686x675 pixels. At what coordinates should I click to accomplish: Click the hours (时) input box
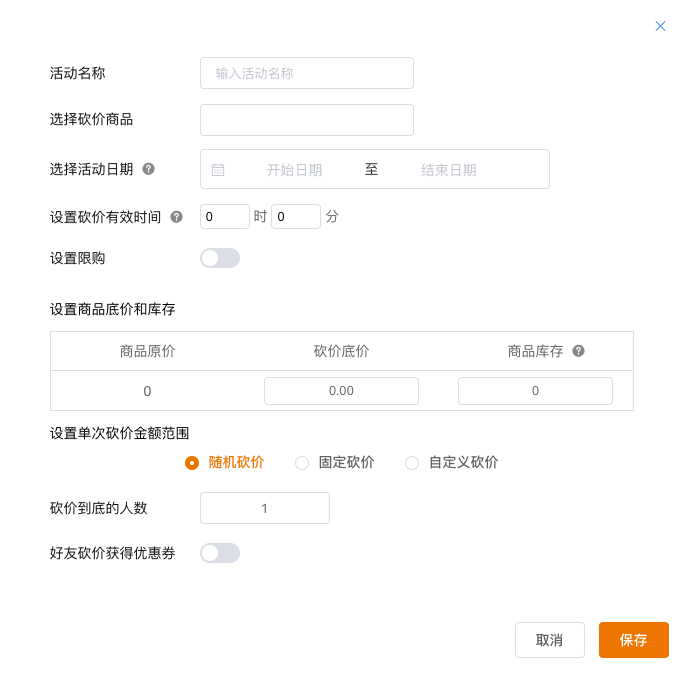point(225,216)
